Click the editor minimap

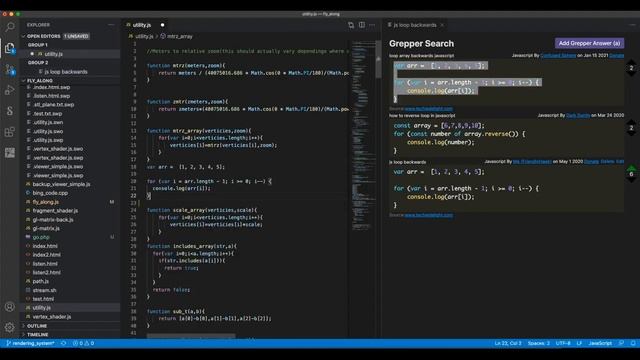(362, 135)
